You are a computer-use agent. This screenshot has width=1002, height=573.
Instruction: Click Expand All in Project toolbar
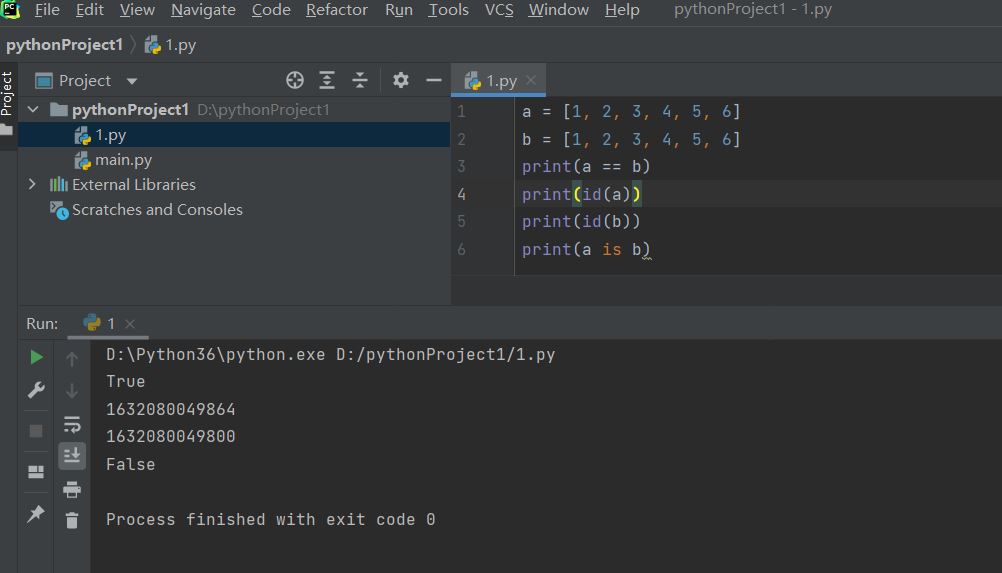[327, 80]
